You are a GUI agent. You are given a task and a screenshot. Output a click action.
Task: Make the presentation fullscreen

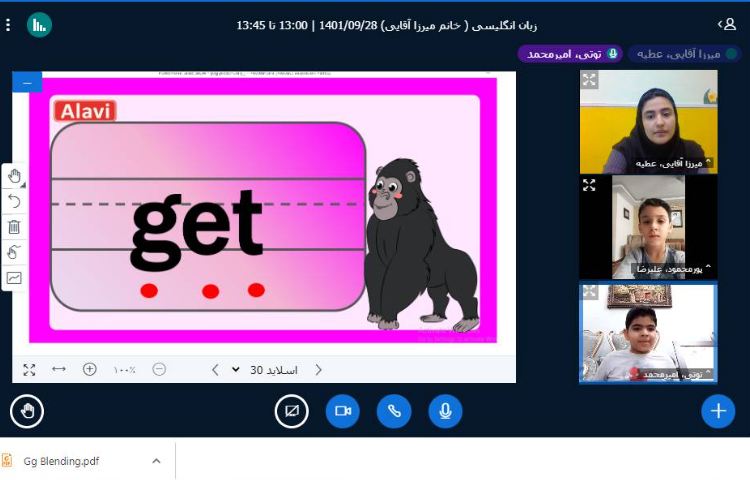(x=29, y=369)
